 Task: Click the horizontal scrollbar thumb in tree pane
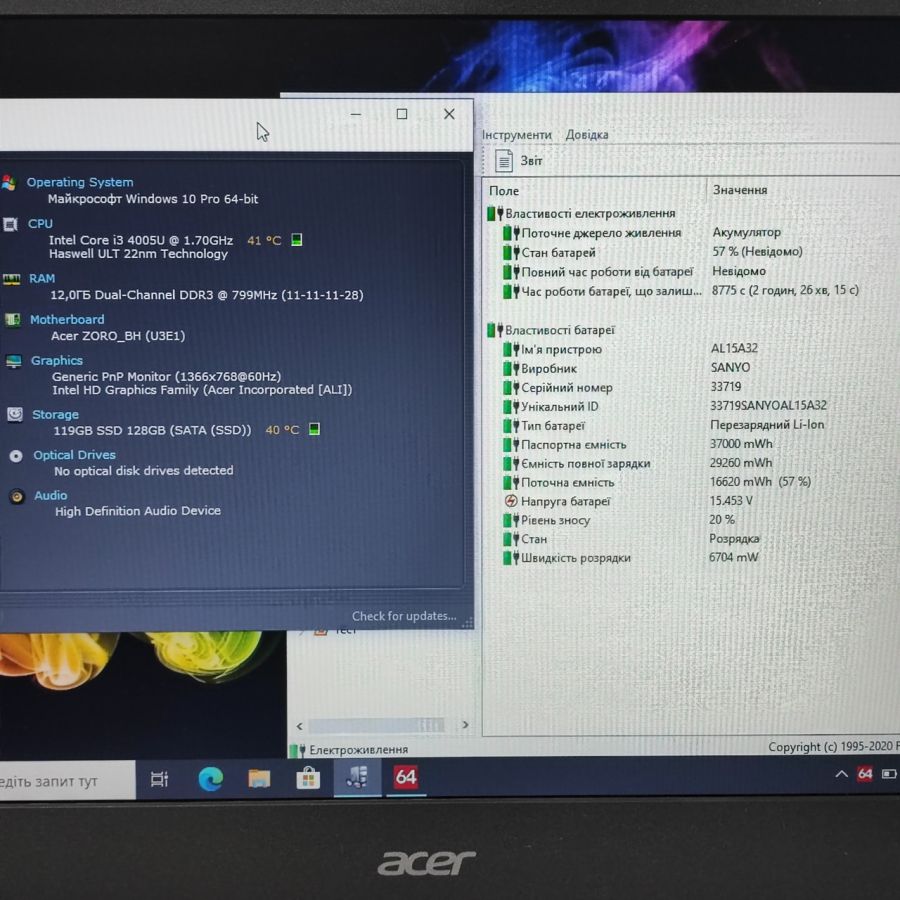(x=377, y=726)
